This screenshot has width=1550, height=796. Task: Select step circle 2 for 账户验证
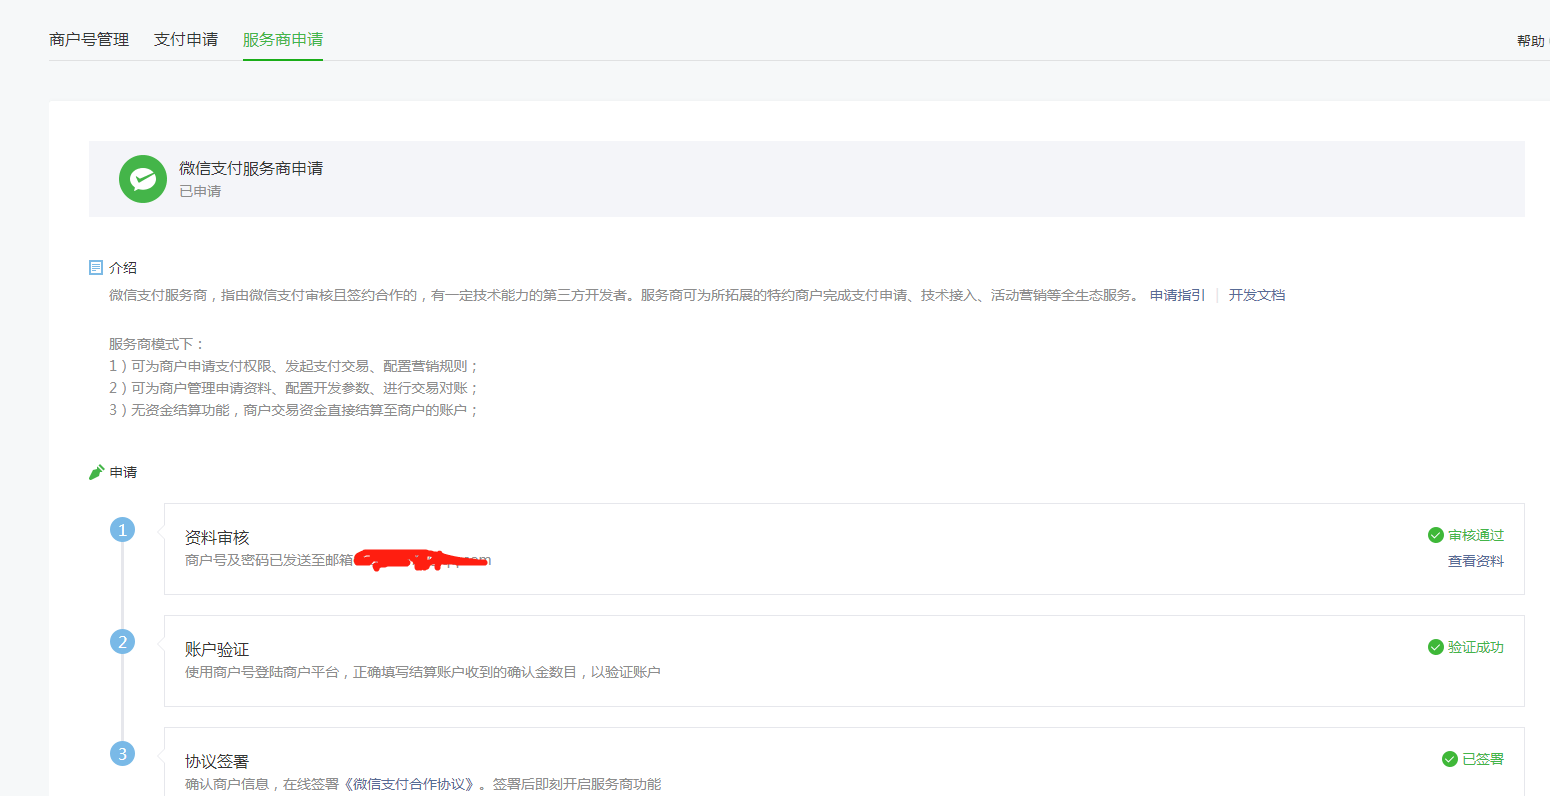point(122,641)
